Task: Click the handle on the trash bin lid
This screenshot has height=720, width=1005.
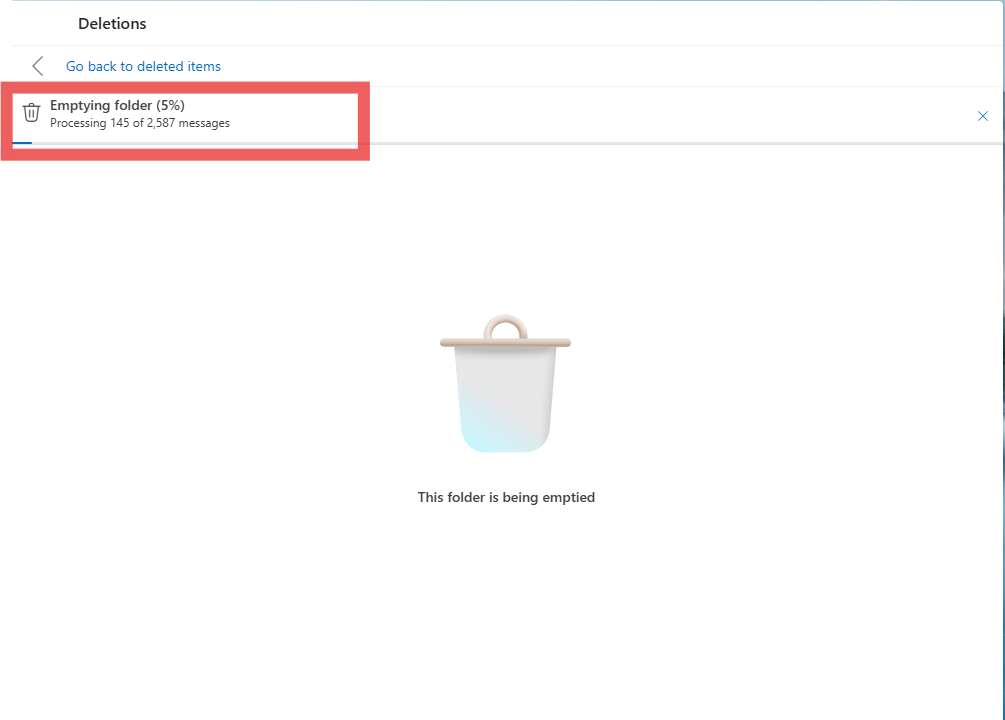Action: tap(506, 326)
